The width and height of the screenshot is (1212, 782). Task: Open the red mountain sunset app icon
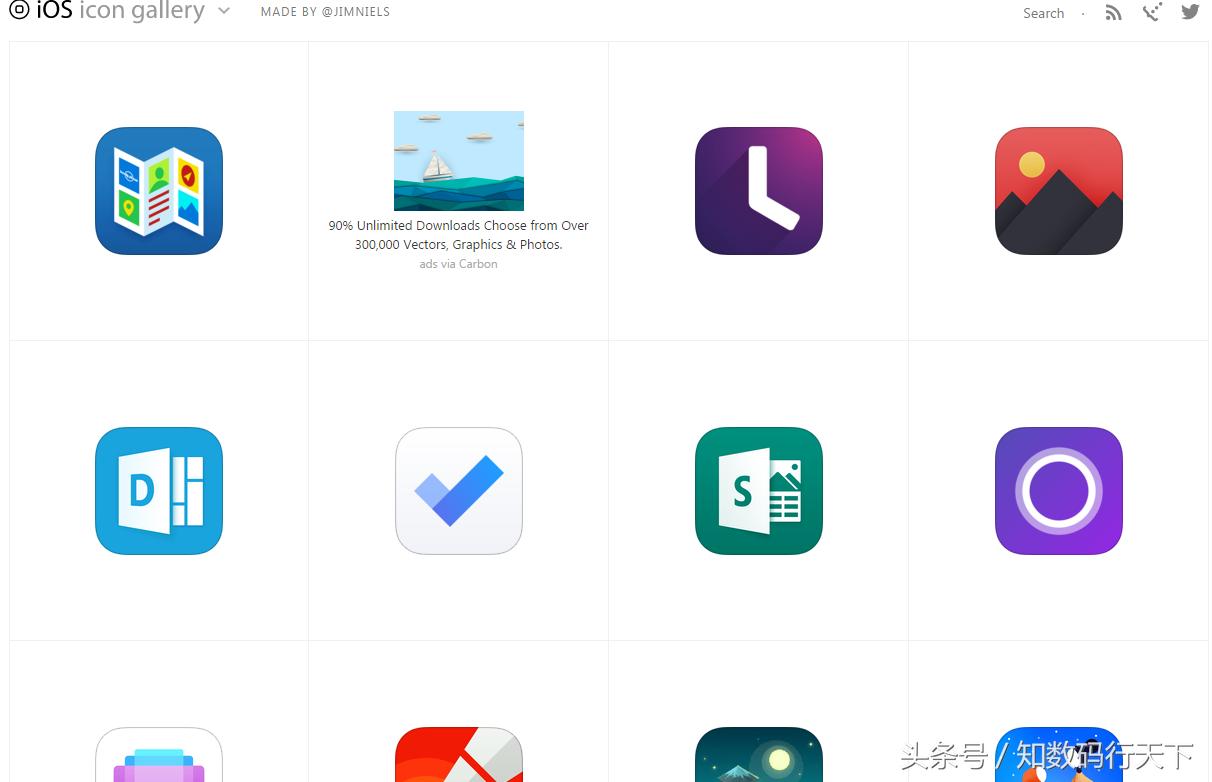pyautogui.click(x=1059, y=191)
